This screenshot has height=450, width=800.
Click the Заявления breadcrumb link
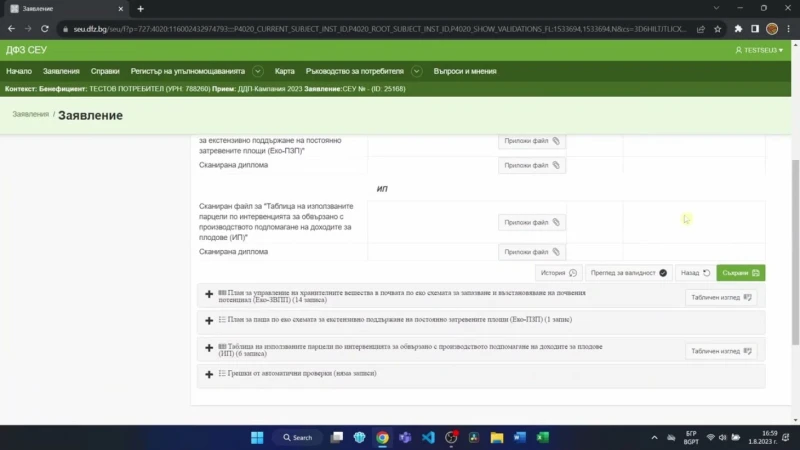31,114
